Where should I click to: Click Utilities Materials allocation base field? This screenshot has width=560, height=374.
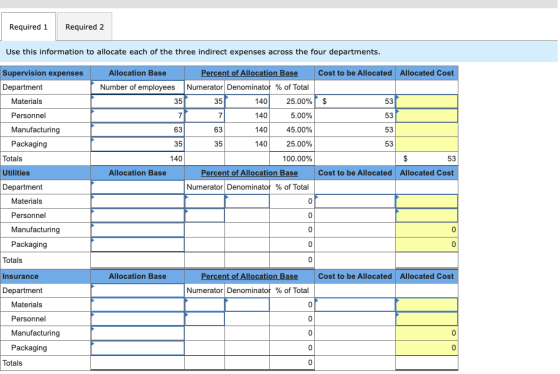click(x=138, y=201)
